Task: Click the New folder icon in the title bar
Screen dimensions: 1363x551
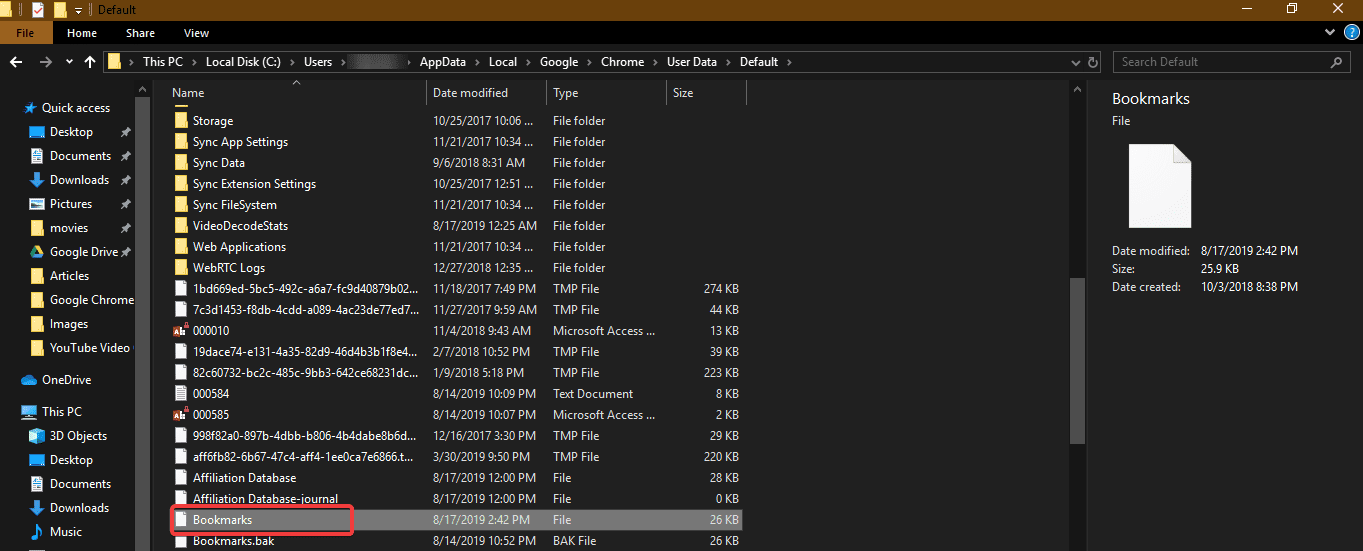Action: pyautogui.click(x=60, y=9)
